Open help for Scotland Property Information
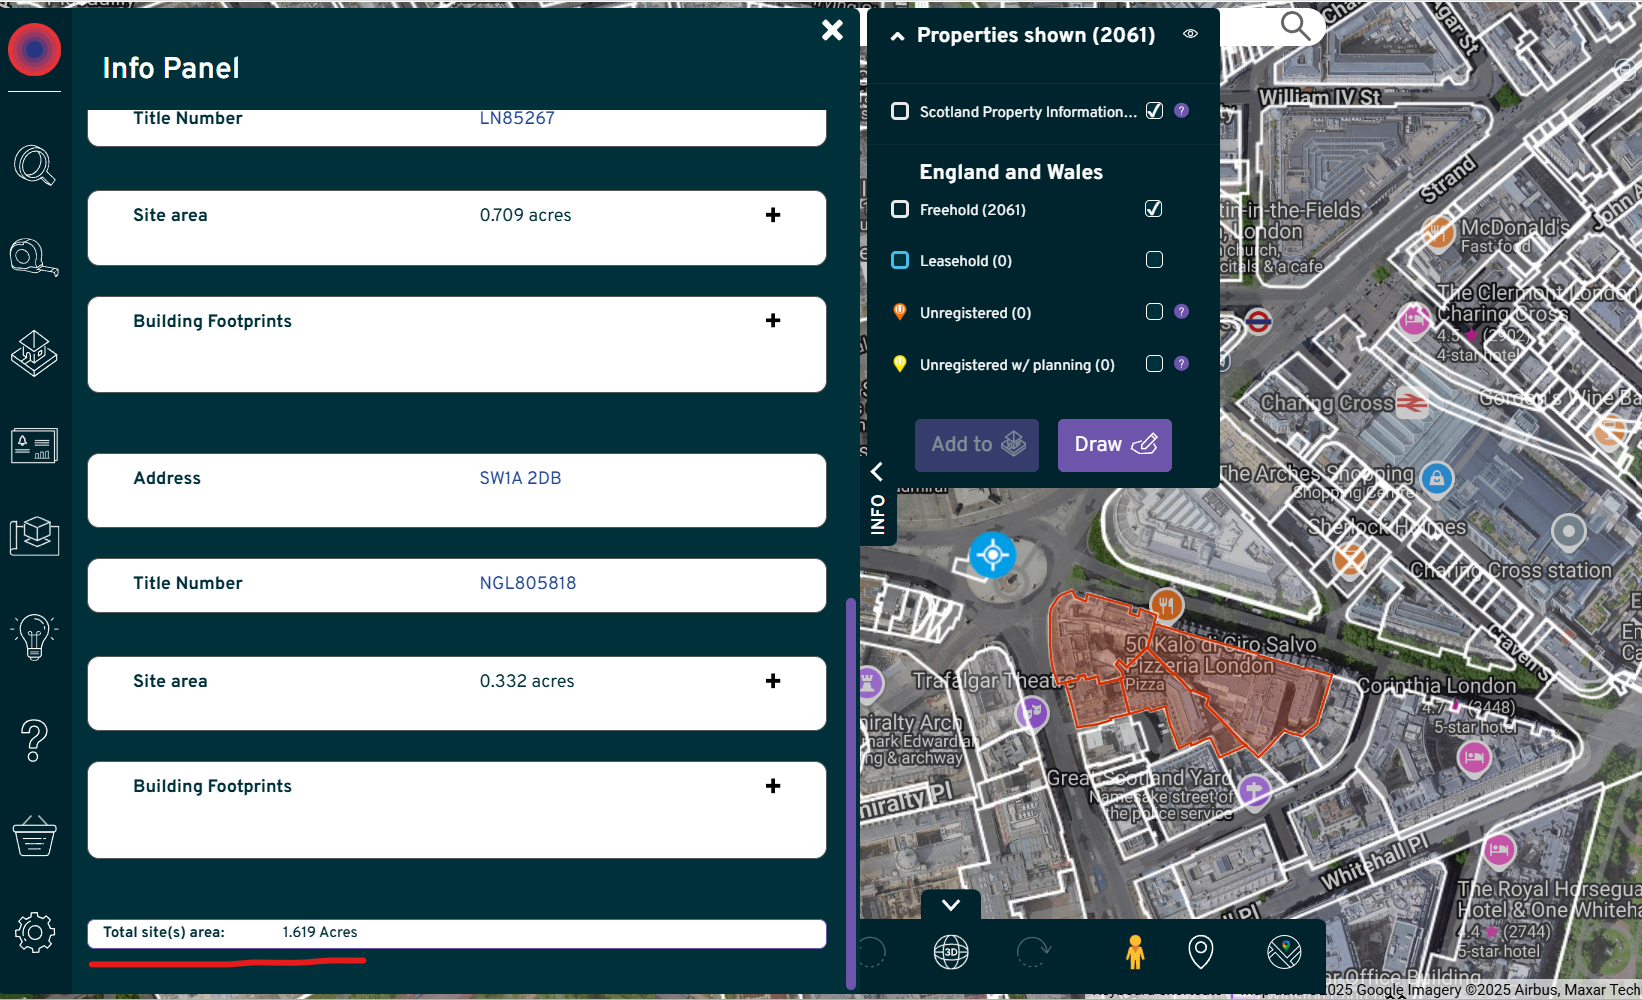 click(1181, 111)
